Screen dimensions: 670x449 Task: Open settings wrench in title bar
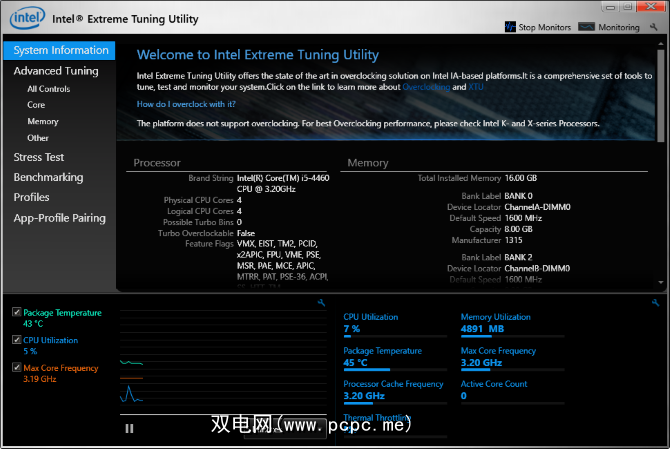653,27
